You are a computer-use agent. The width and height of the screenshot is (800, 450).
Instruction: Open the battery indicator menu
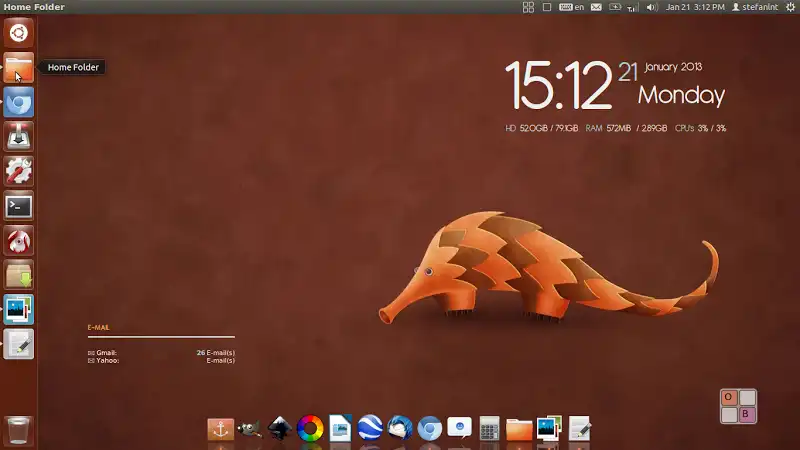tap(615, 7)
